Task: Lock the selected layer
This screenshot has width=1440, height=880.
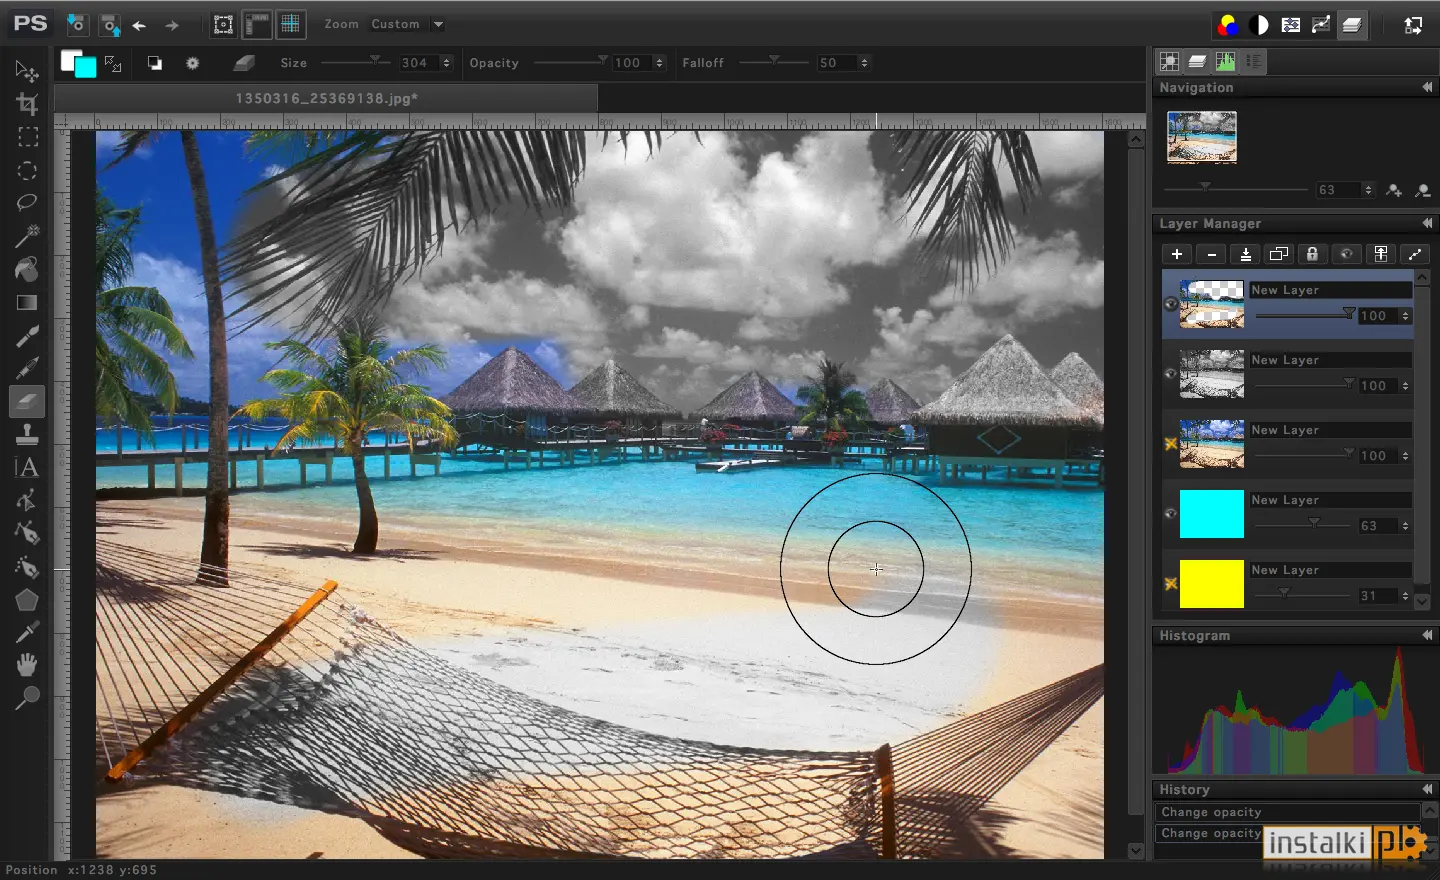Action: click(x=1313, y=254)
